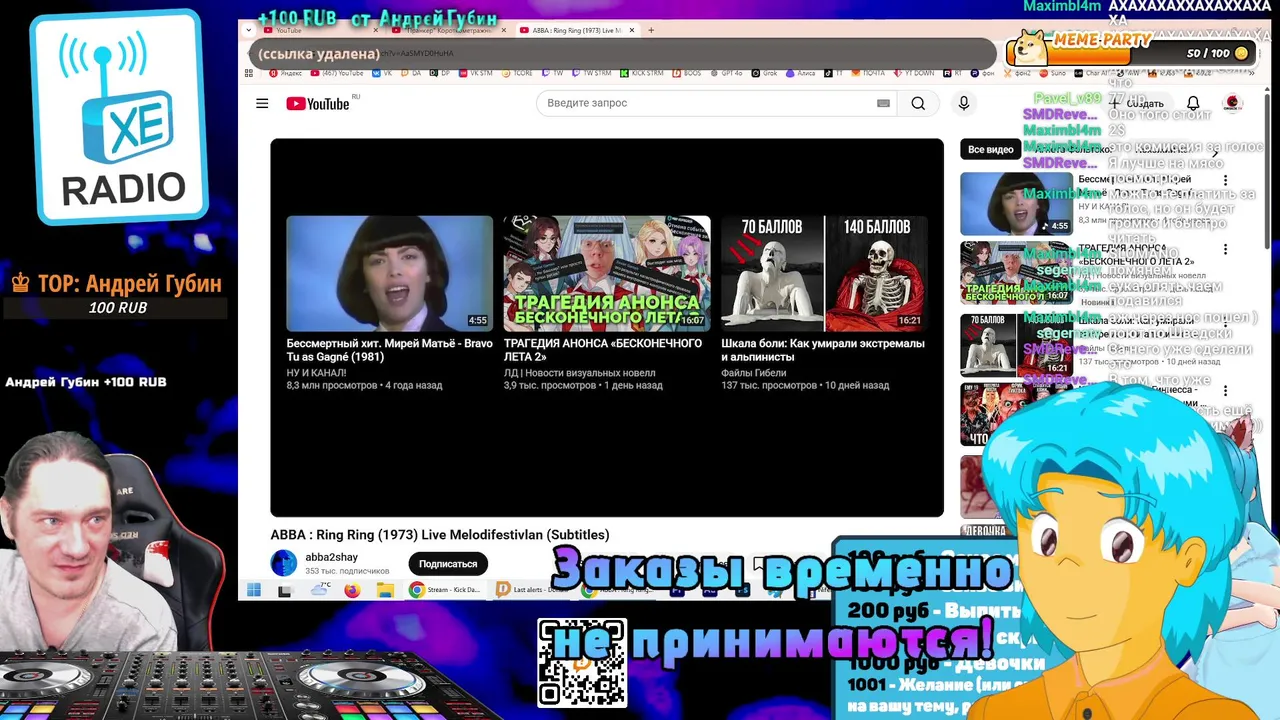
Task: Start voice search via microphone icon
Action: [964, 103]
